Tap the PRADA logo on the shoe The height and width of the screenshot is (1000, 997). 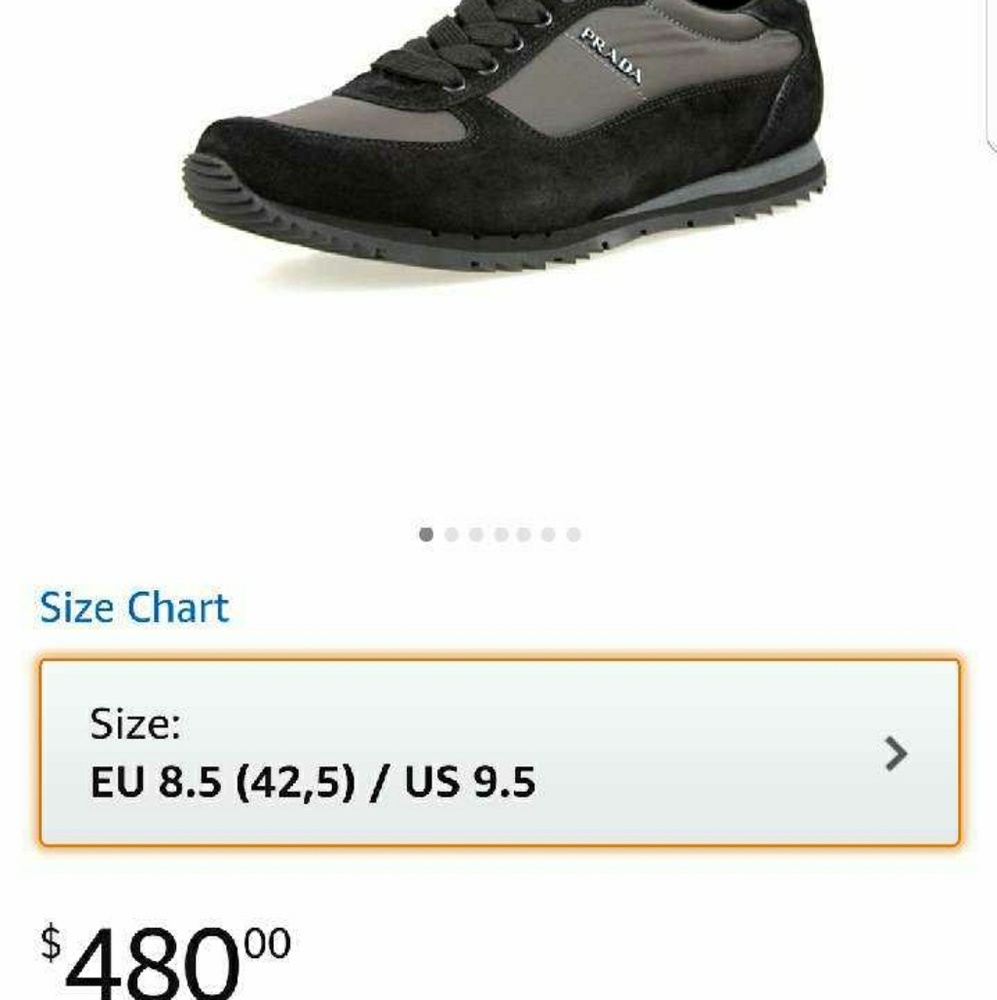[x=610, y=55]
